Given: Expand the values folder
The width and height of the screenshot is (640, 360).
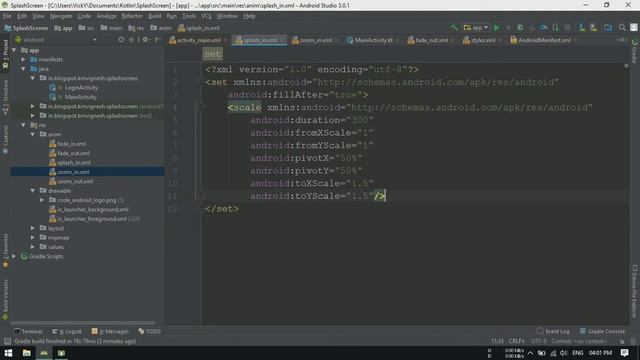Looking at the screenshot, I should point(33,247).
